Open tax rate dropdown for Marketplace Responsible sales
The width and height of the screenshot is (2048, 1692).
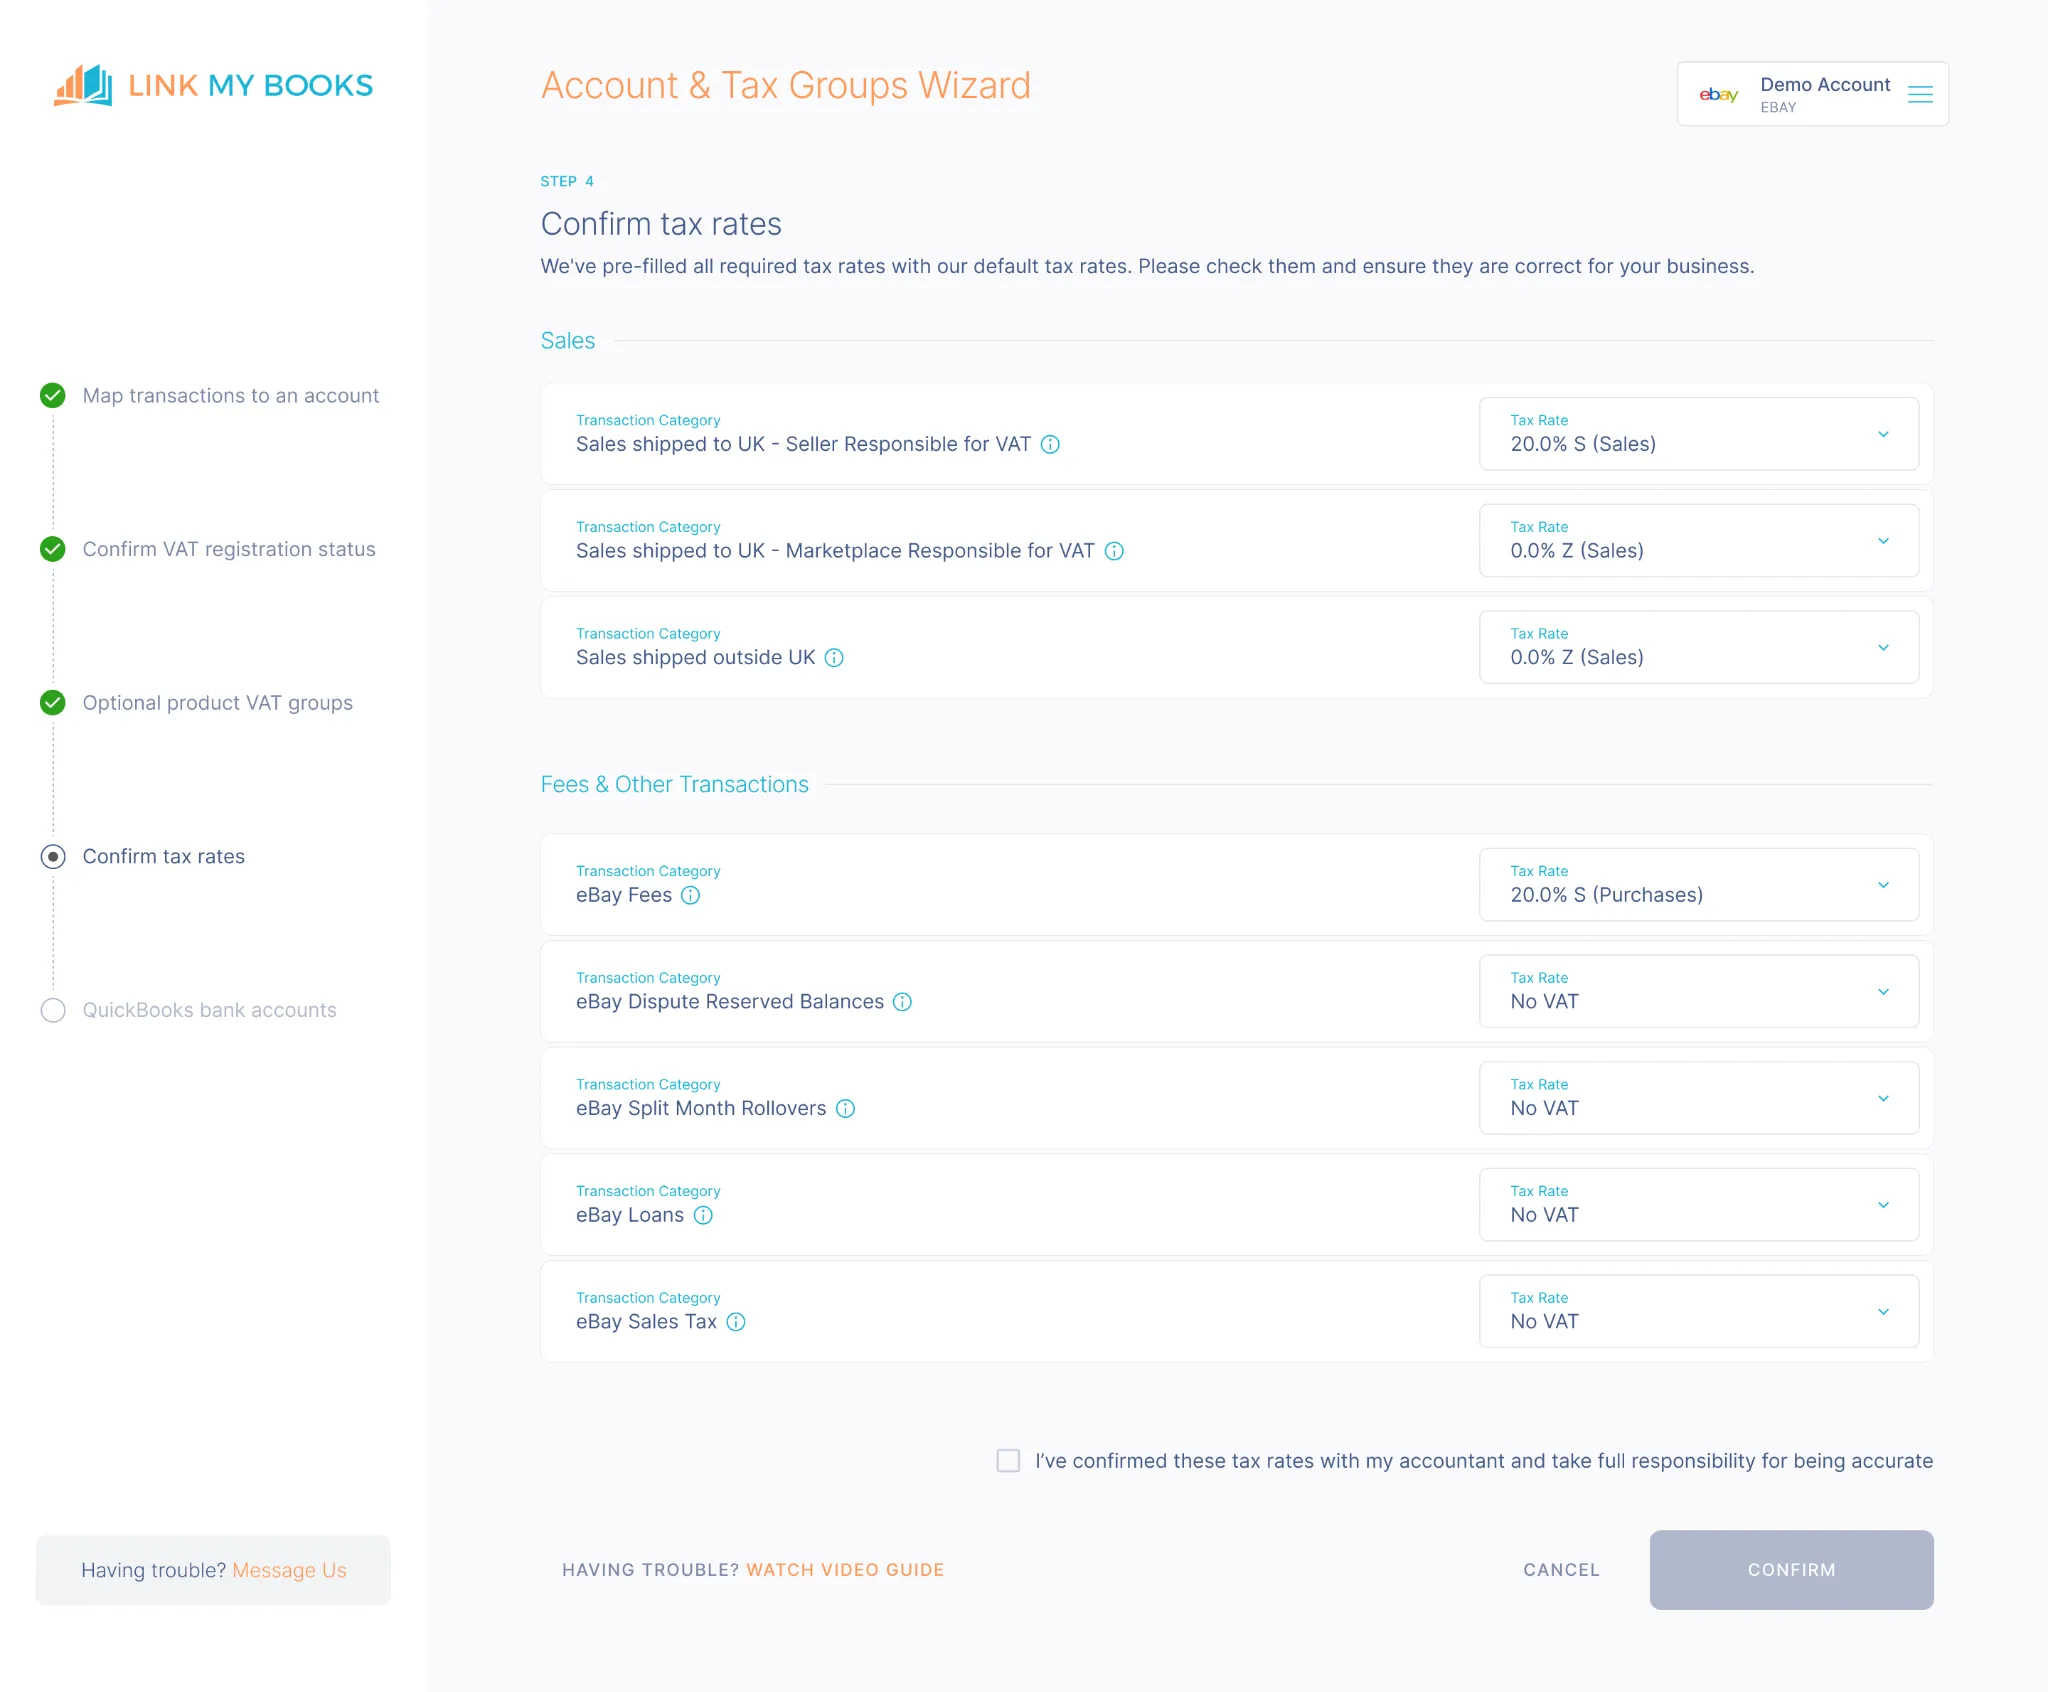click(1698, 540)
